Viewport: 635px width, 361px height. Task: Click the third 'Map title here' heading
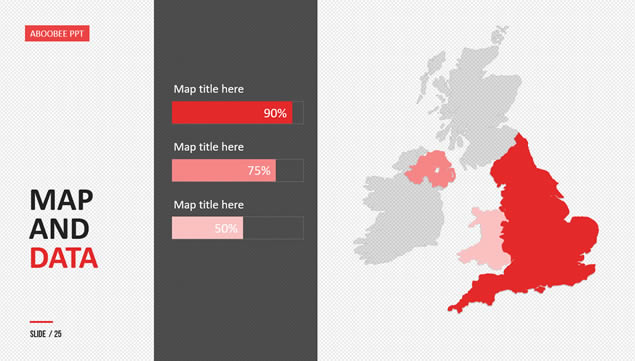[209, 205]
